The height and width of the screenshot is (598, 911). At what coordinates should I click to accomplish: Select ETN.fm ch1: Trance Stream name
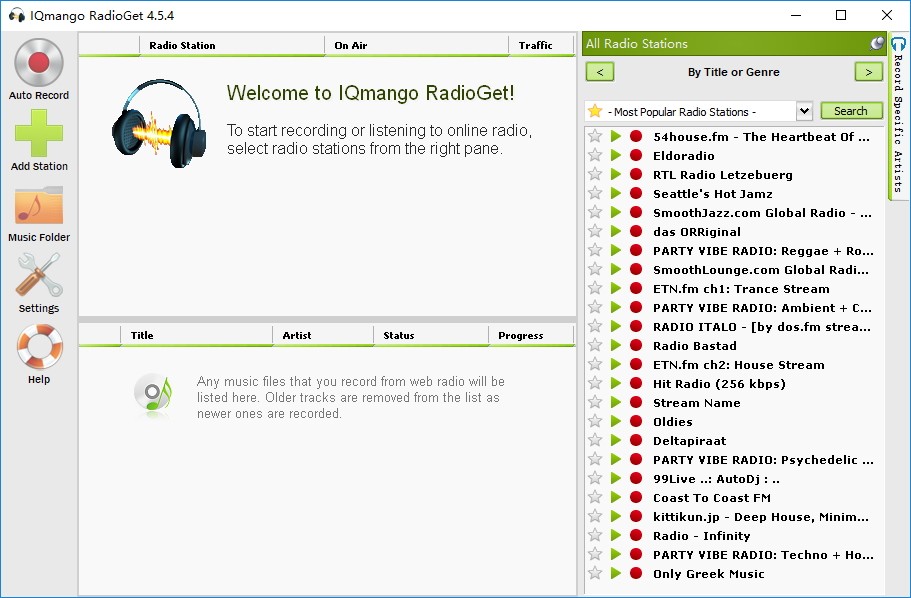741,289
